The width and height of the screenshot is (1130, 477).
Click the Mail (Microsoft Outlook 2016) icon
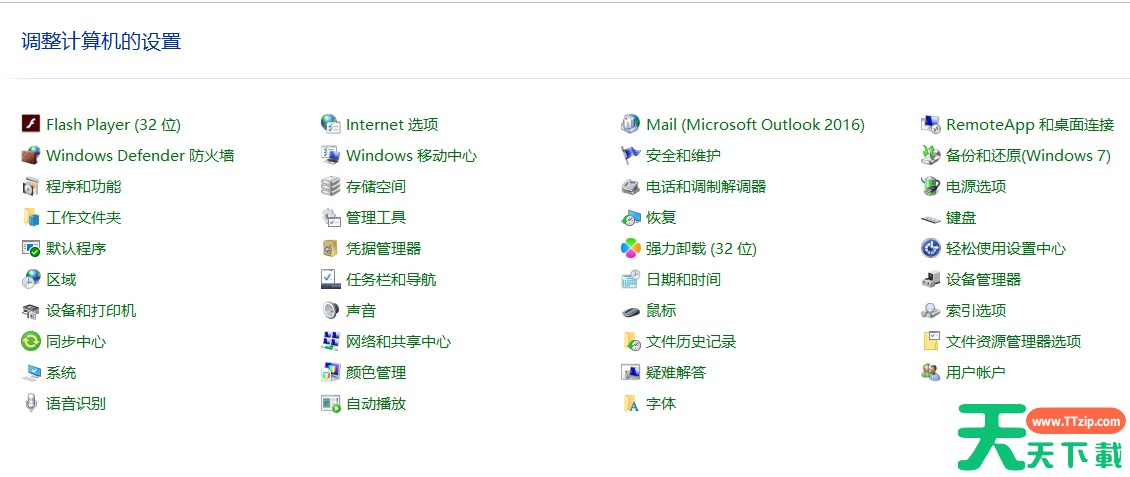click(630, 124)
